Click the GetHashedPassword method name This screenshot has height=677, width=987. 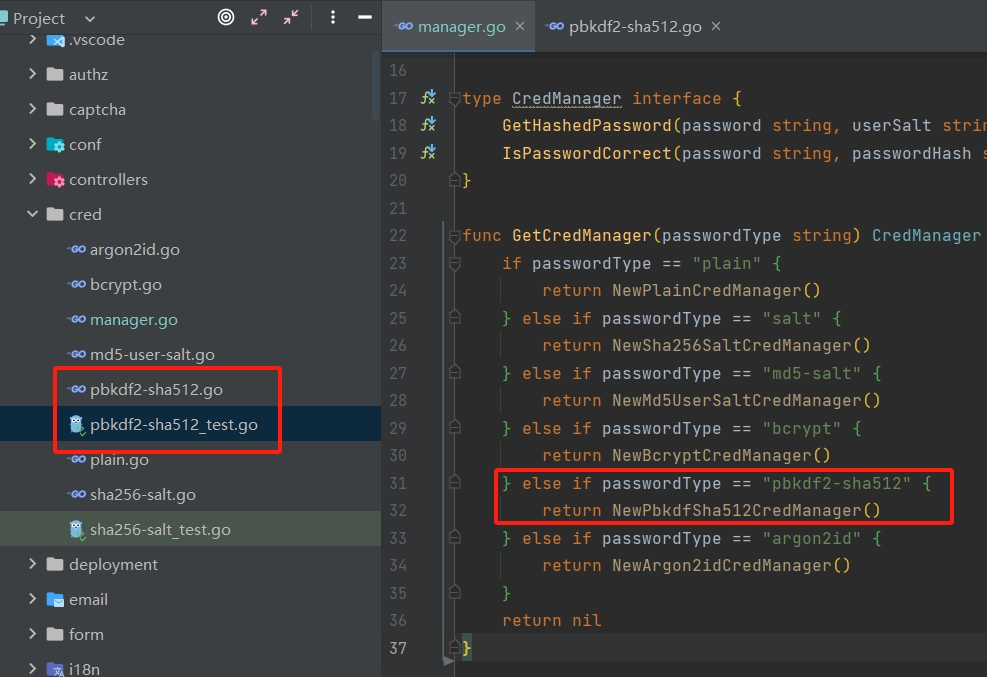[x=587, y=125]
